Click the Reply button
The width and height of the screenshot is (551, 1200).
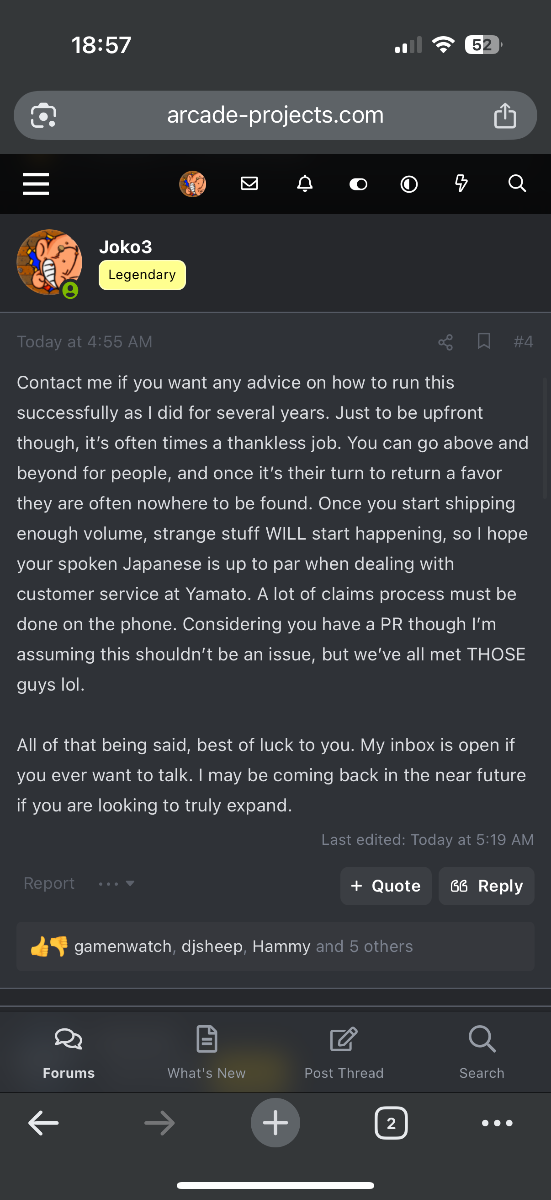pos(487,886)
